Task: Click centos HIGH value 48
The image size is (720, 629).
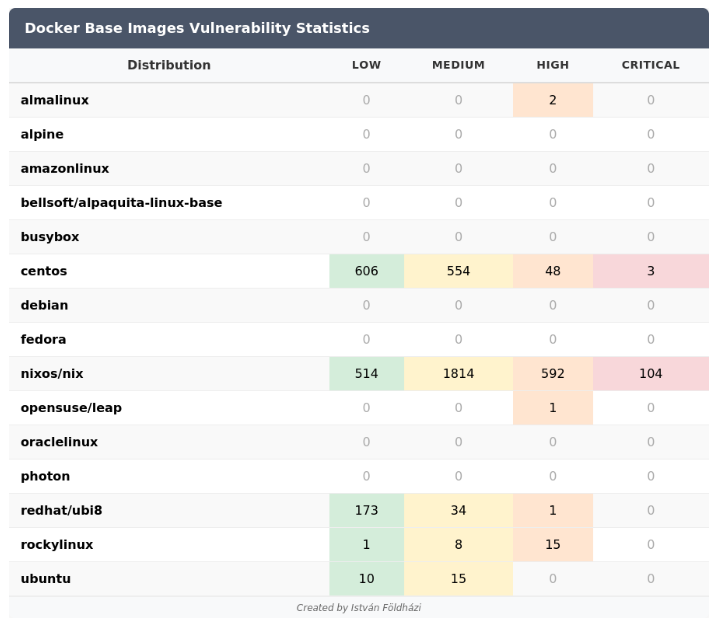Action: point(553,271)
